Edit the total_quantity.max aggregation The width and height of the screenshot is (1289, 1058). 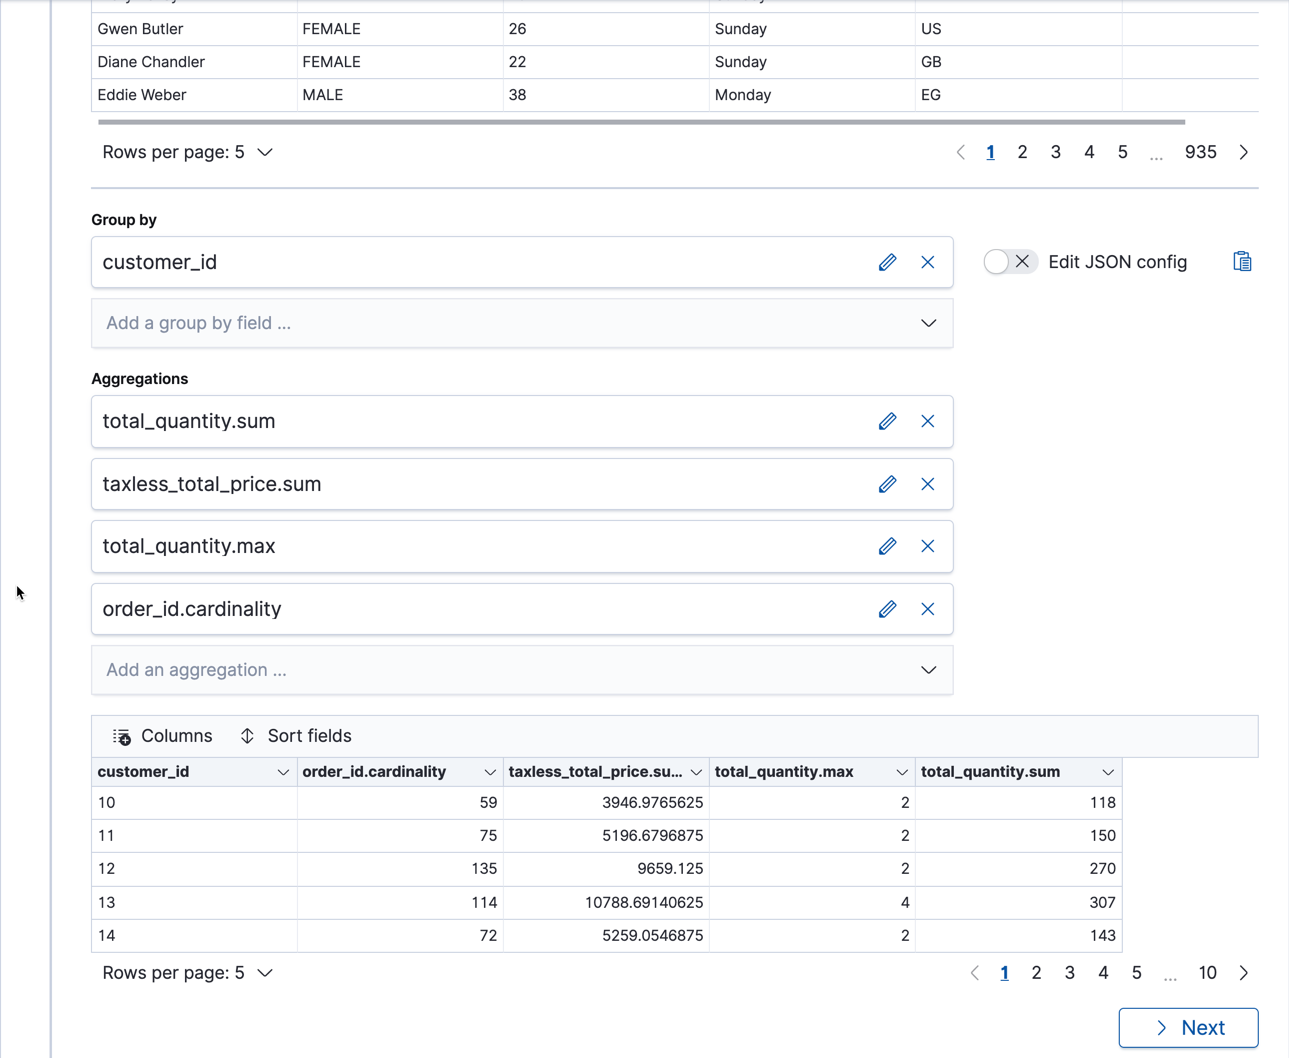coord(887,546)
